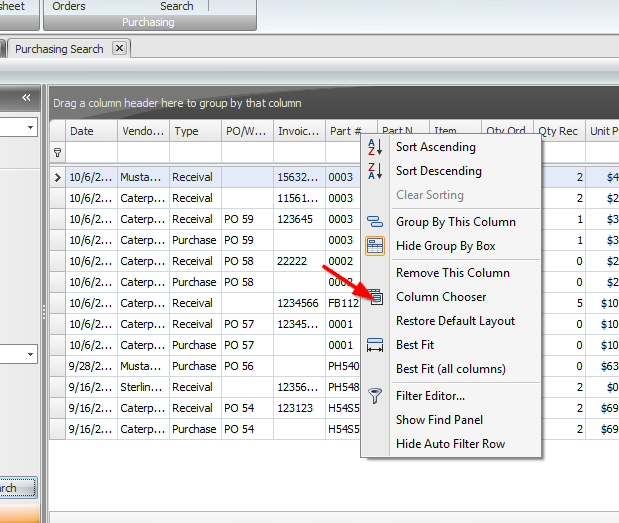Click the 'Sterlin...' vendor cell

144,387
